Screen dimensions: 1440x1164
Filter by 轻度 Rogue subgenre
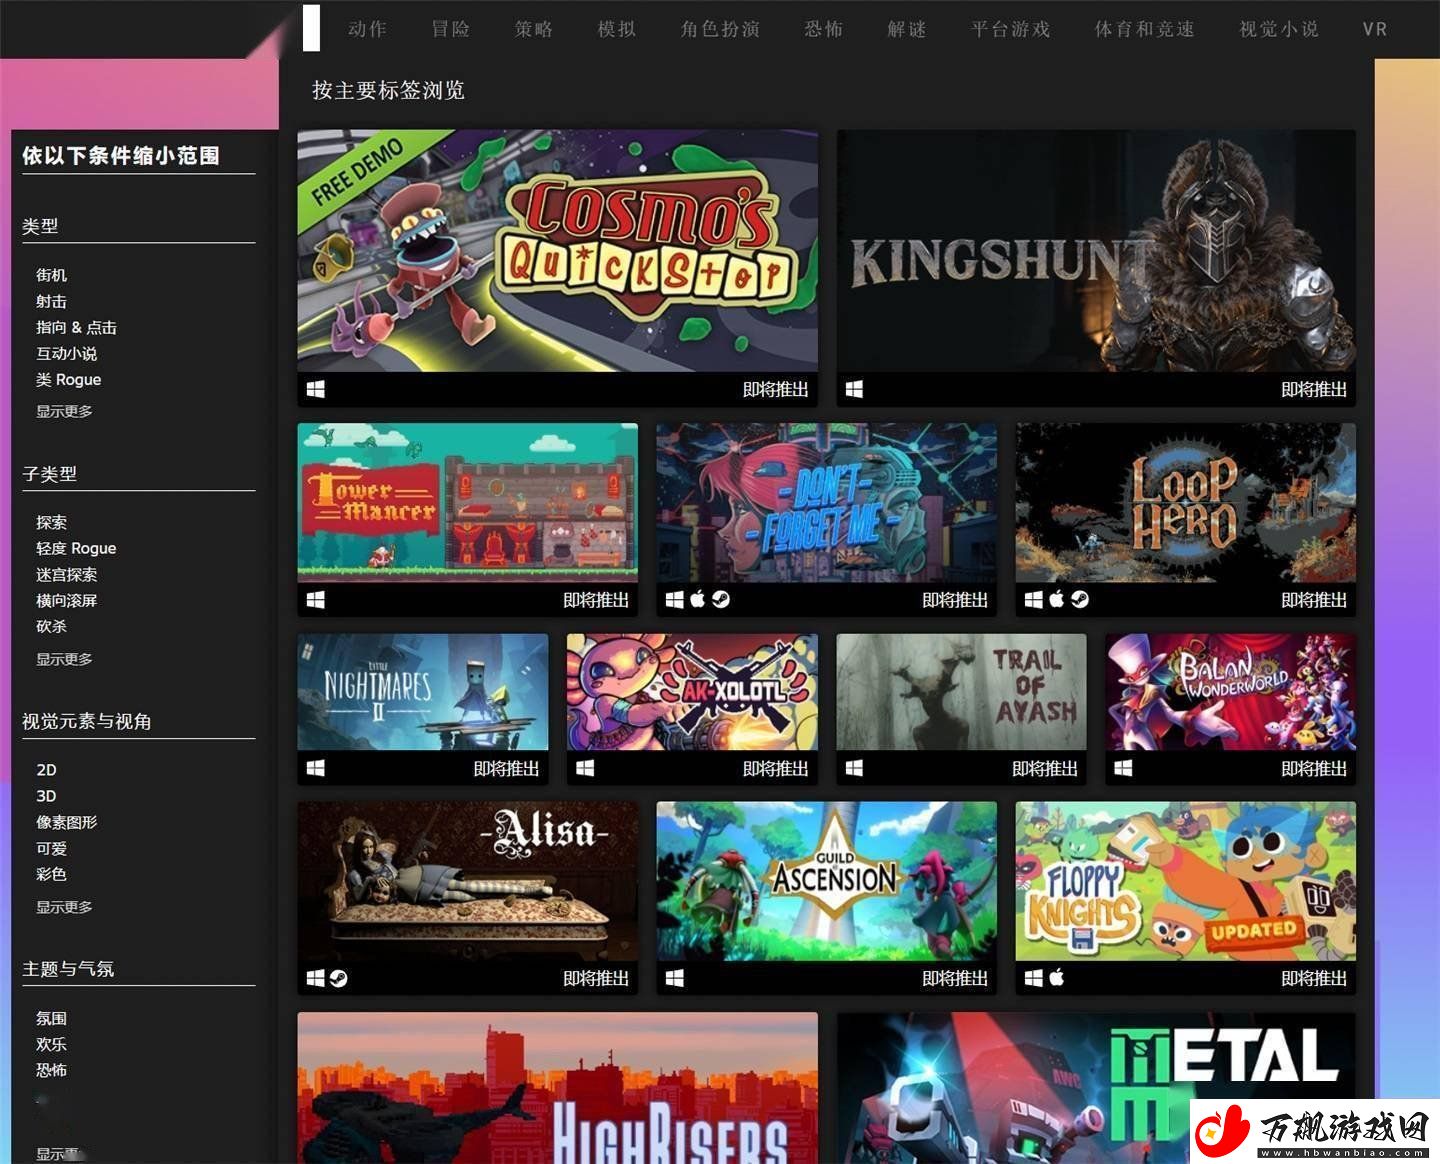[x=76, y=548]
